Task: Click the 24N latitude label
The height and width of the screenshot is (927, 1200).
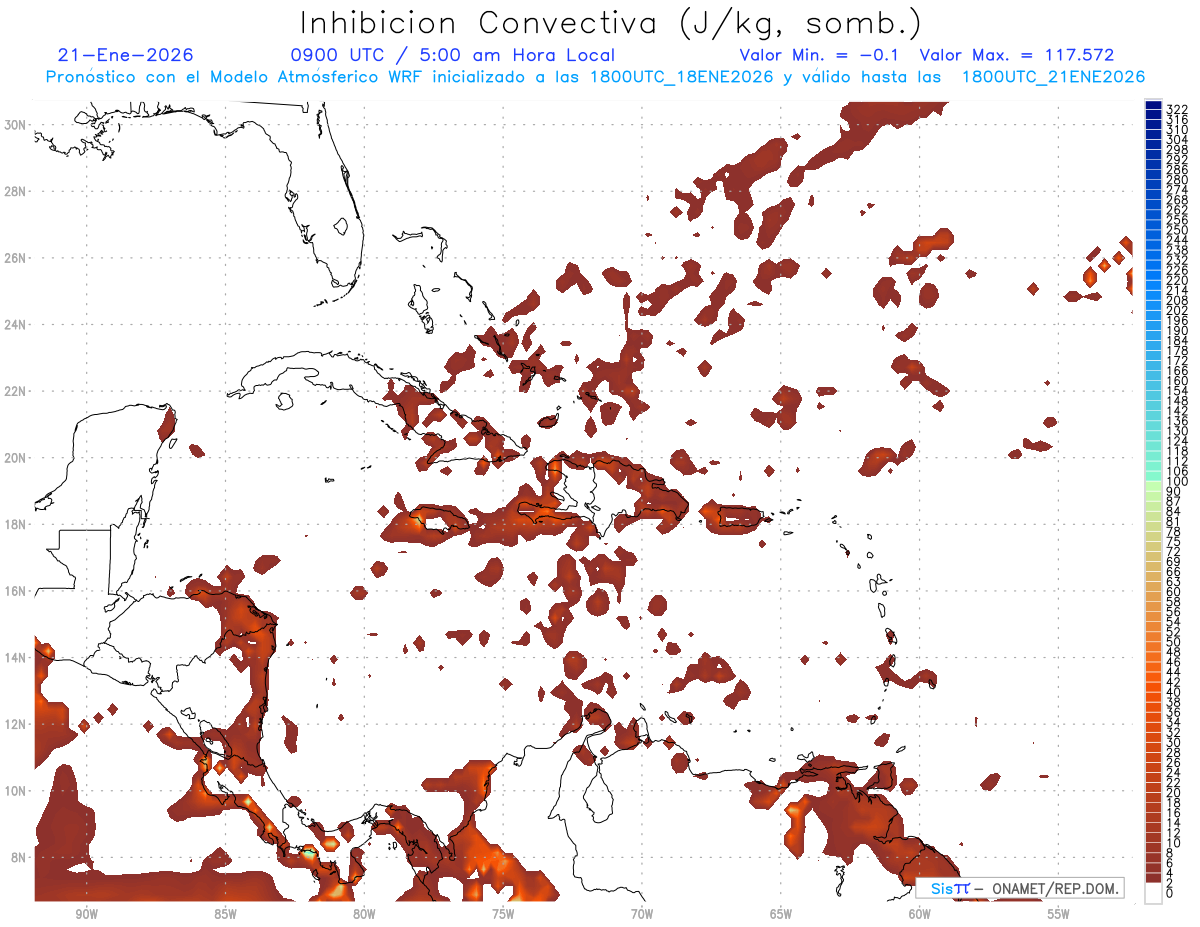Action: [x=16, y=324]
